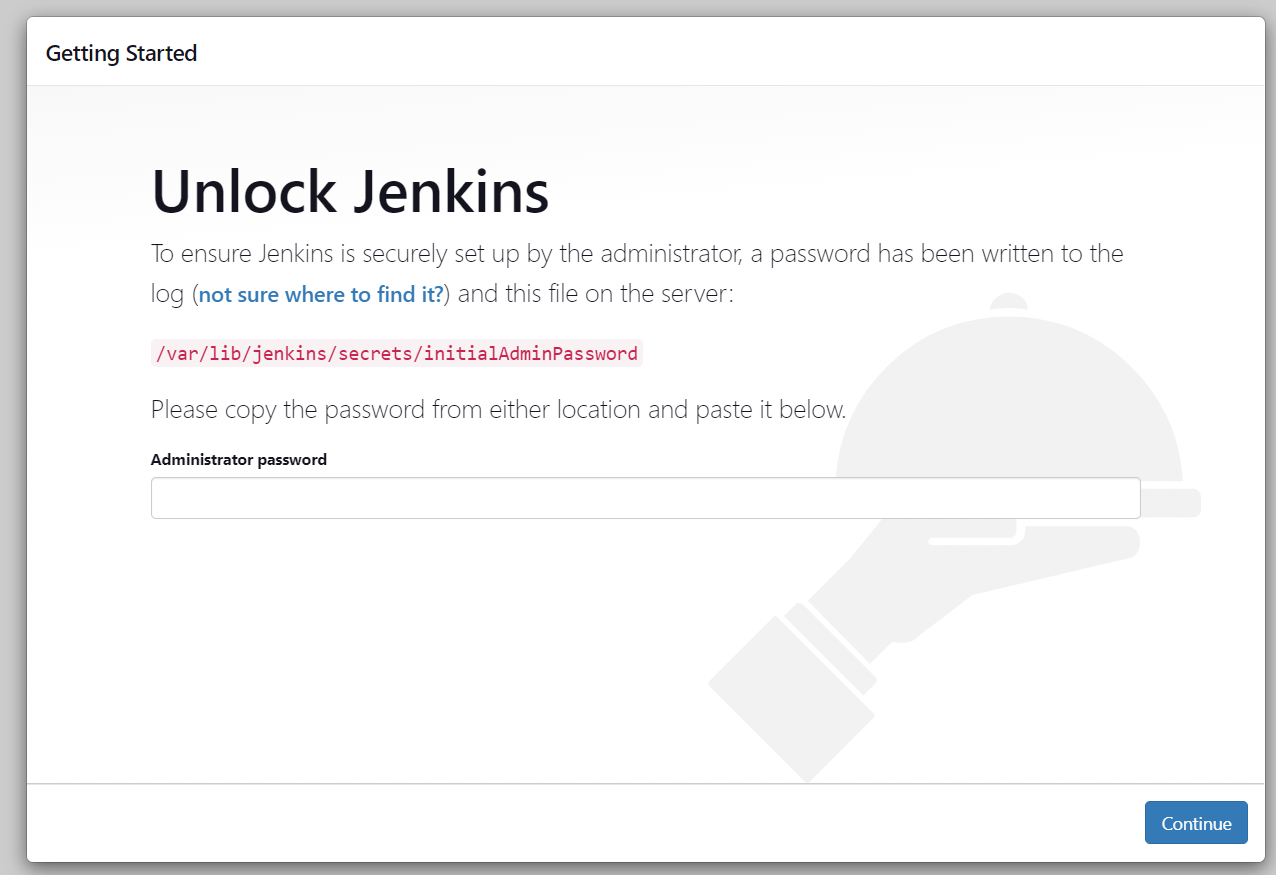Screen dimensions: 1276x875
Task: Click the Getting Started header label
Action: [121, 52]
